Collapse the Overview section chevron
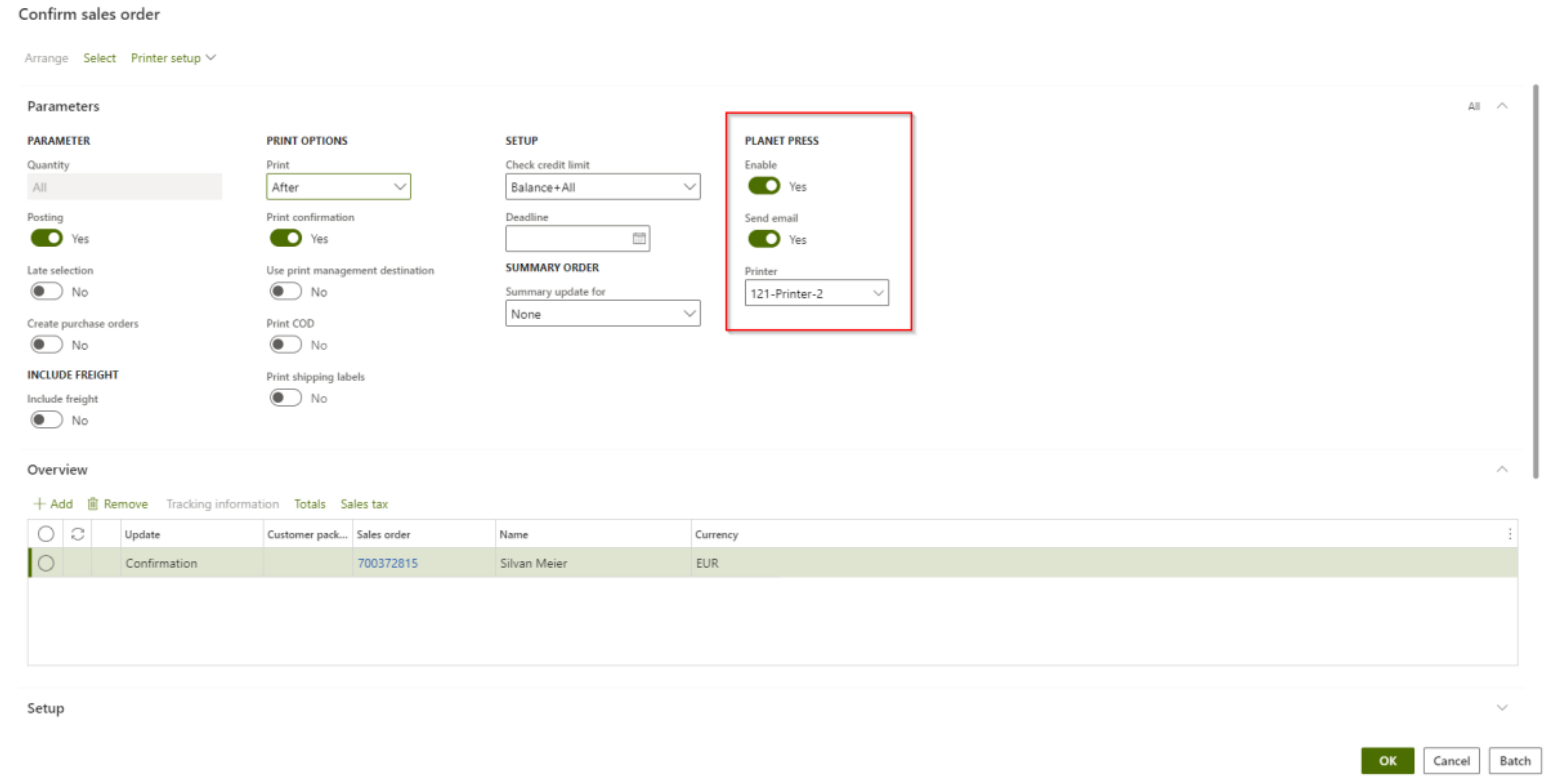1568x779 pixels. pos(1501,469)
